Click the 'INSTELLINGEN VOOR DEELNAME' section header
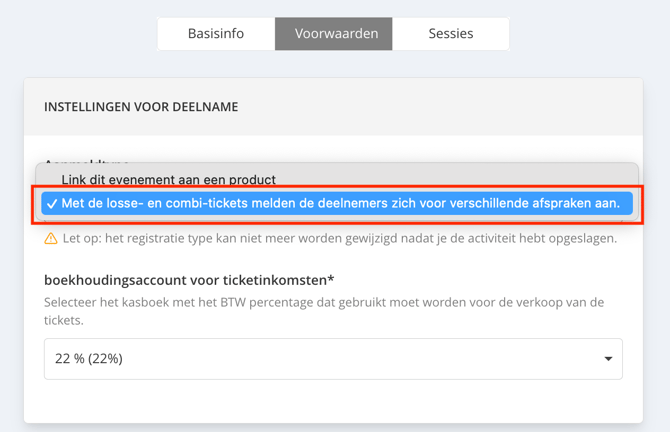670x432 pixels. click(141, 107)
